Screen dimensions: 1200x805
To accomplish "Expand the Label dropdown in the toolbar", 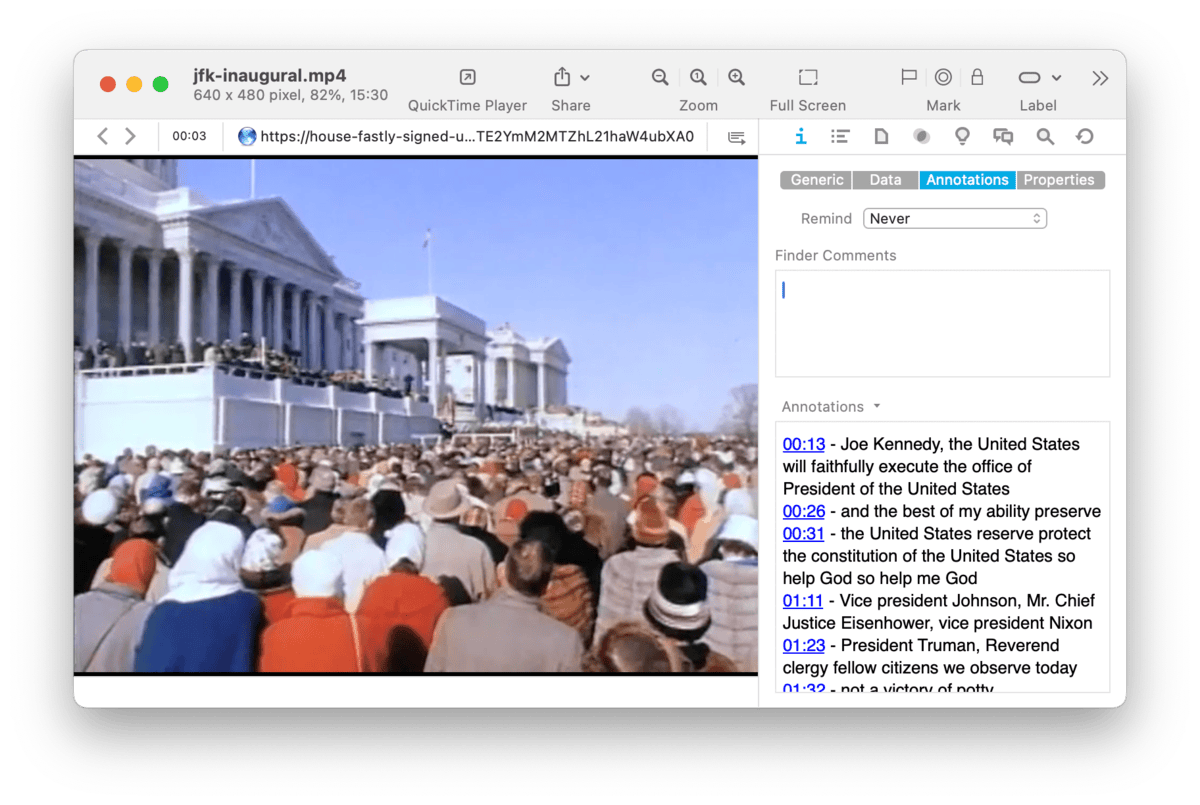I will pyautogui.click(x=1039, y=78).
